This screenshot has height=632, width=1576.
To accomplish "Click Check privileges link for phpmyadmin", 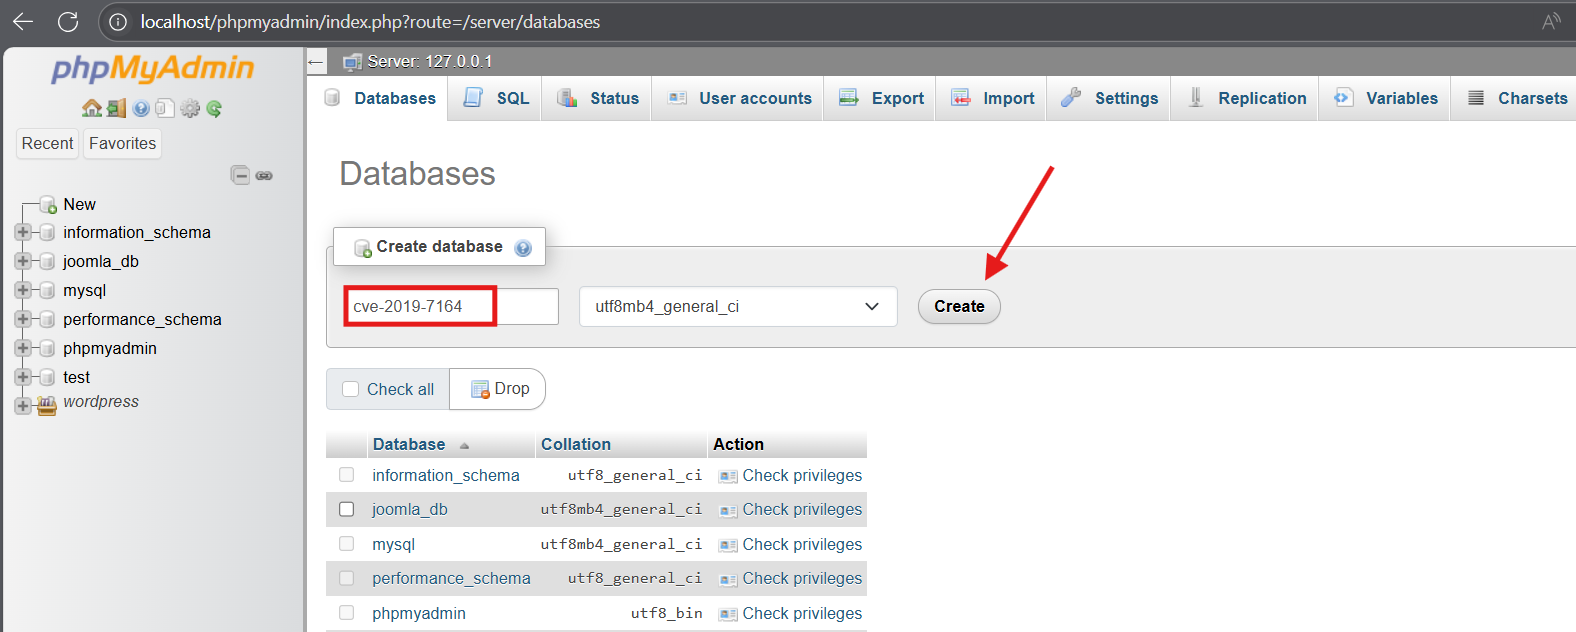I will click(802, 613).
